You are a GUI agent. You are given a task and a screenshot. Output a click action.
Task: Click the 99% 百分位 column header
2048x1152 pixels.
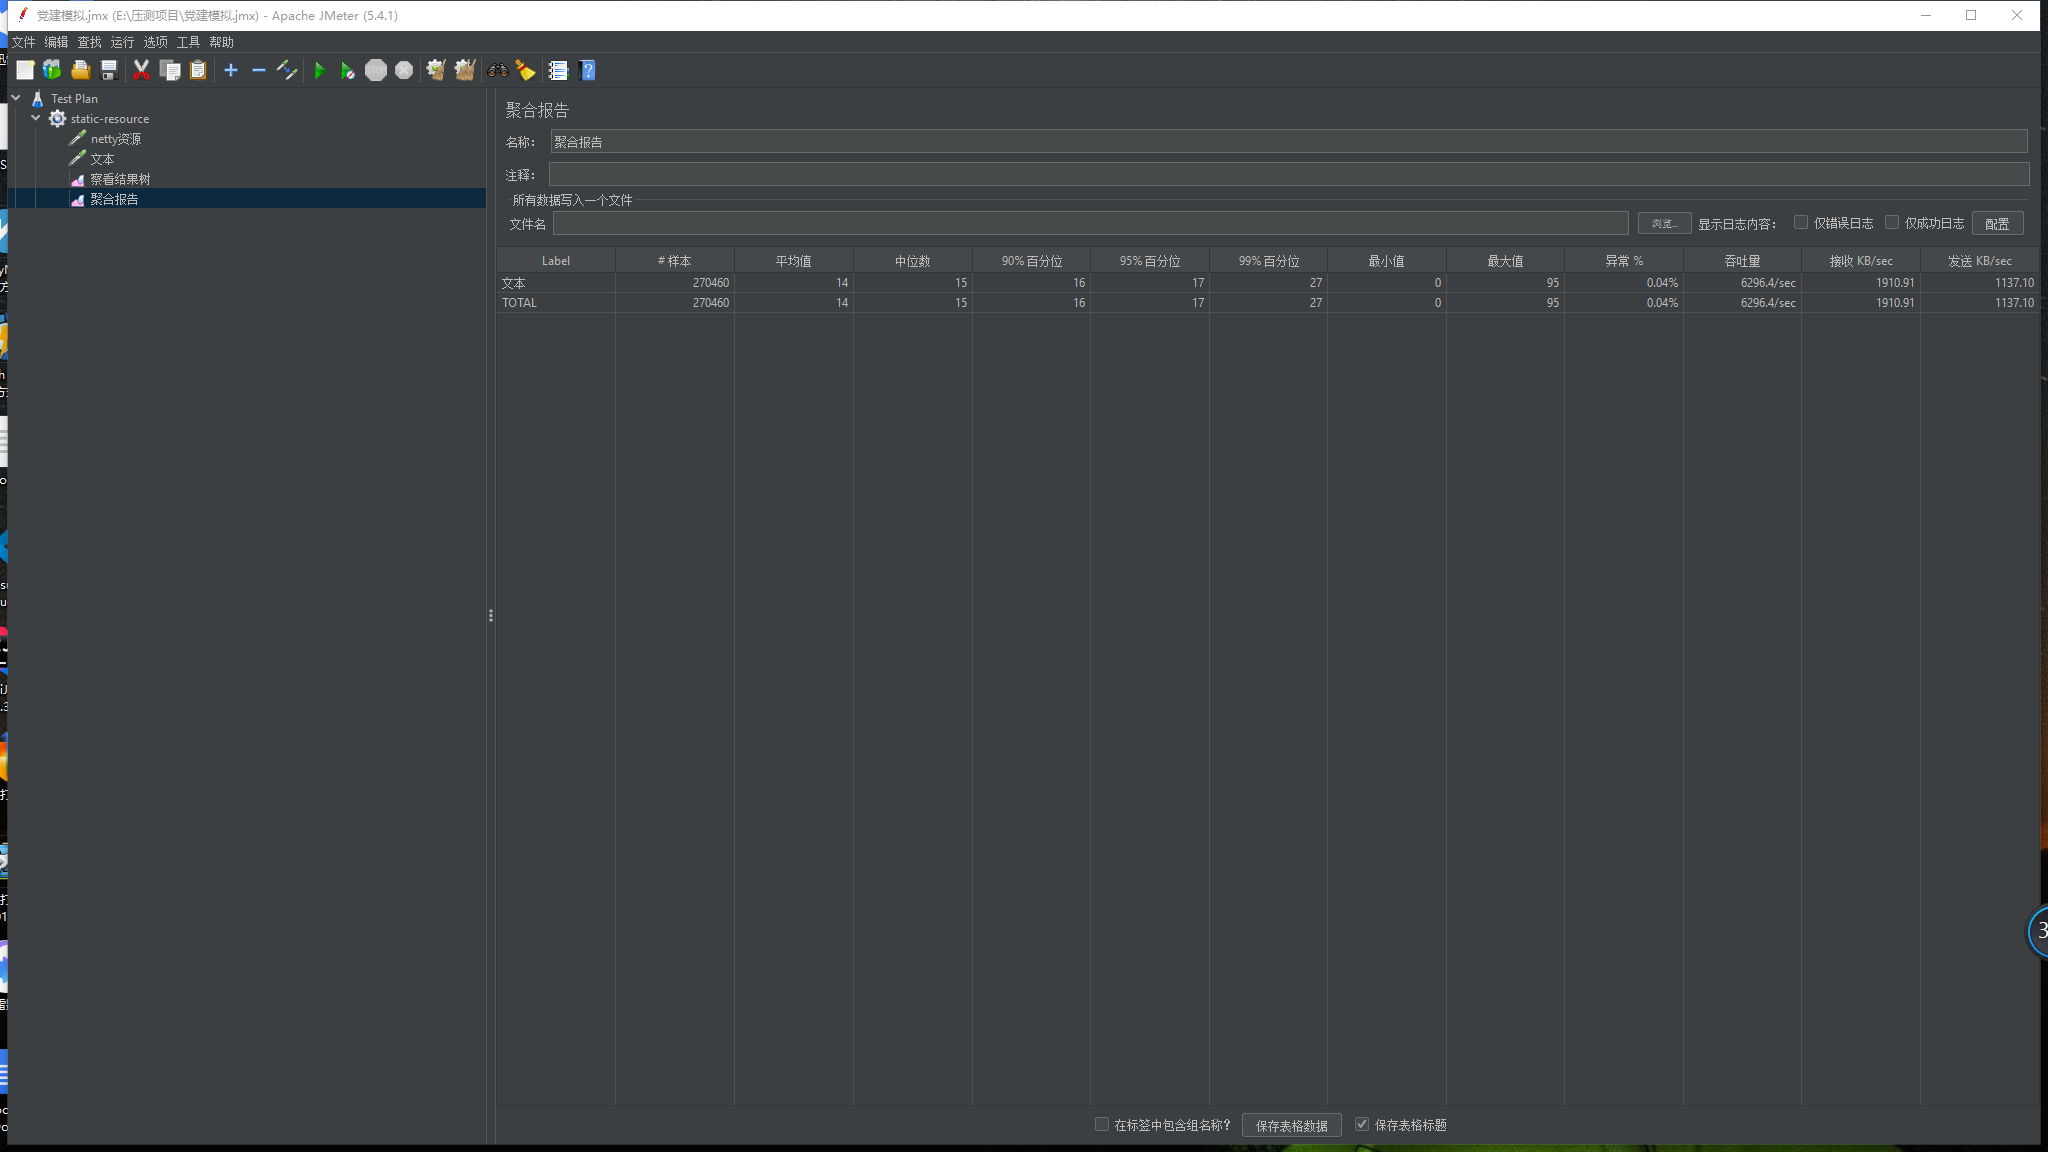pos(1268,261)
